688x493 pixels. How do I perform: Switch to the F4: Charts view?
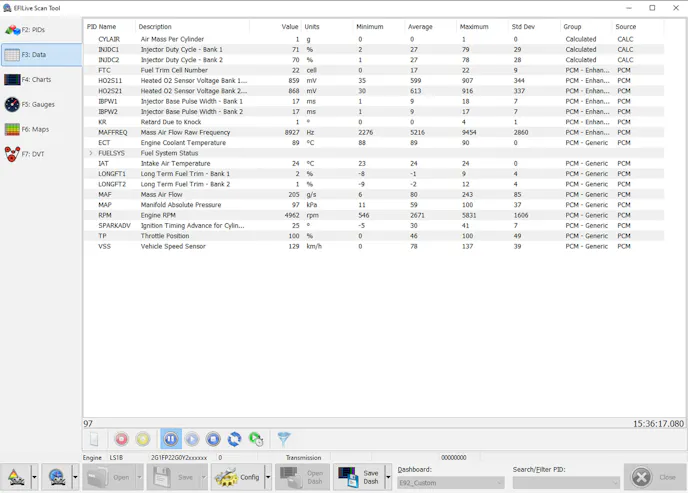40,80
